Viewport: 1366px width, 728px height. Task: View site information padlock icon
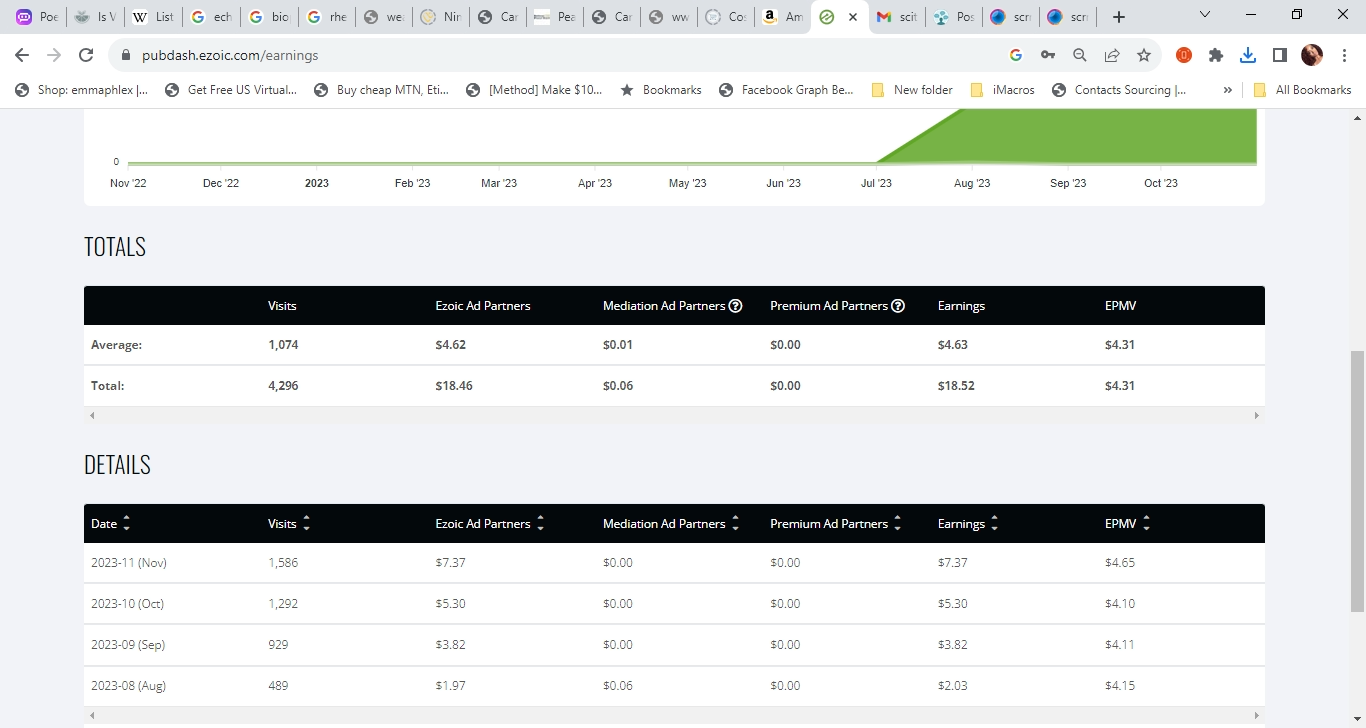tap(126, 55)
